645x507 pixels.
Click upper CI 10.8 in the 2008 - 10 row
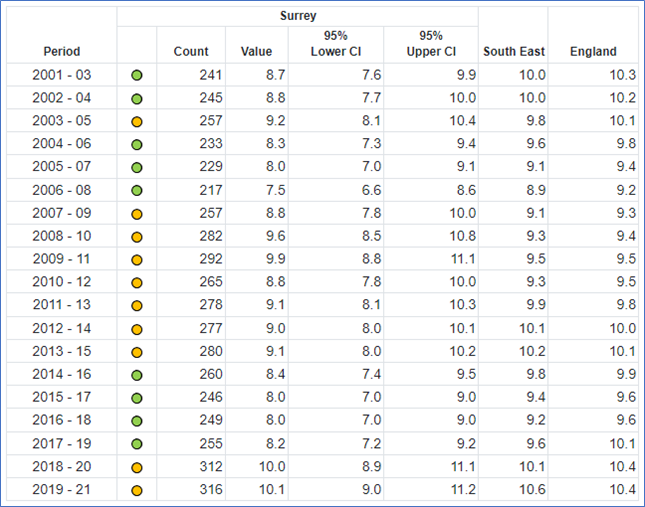[463, 236]
